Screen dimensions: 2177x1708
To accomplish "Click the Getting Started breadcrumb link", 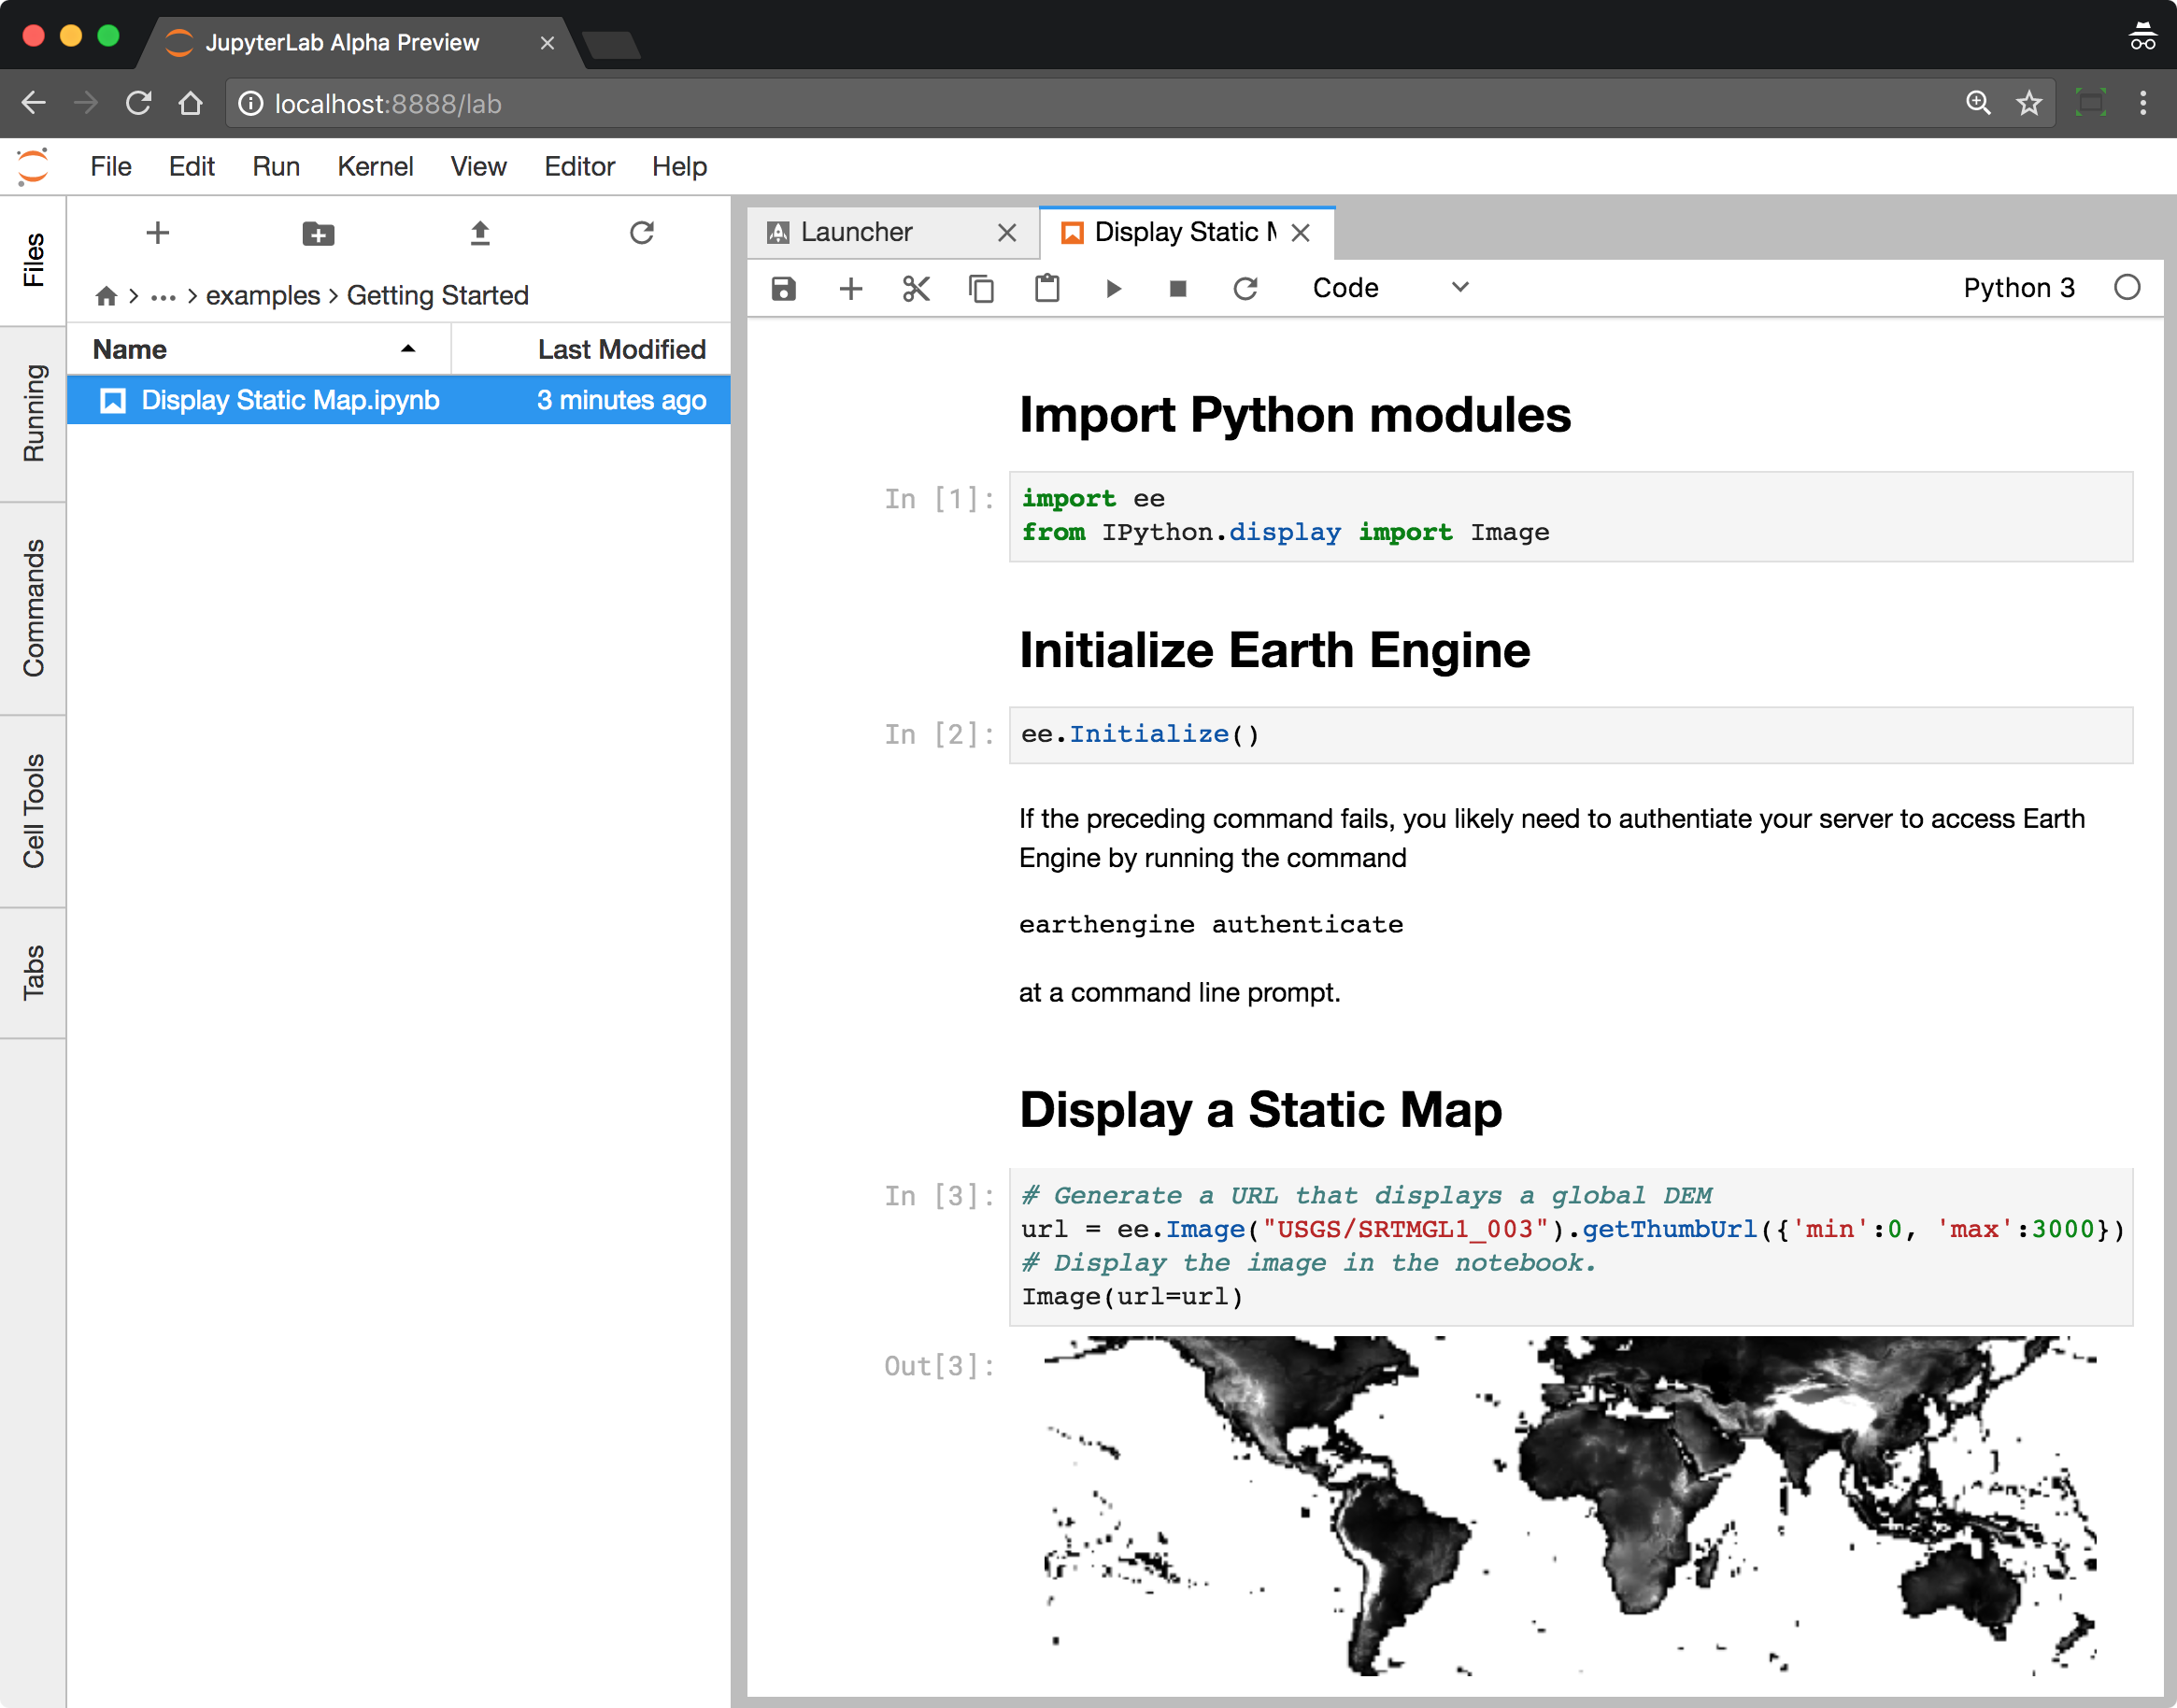I will tap(436, 295).
